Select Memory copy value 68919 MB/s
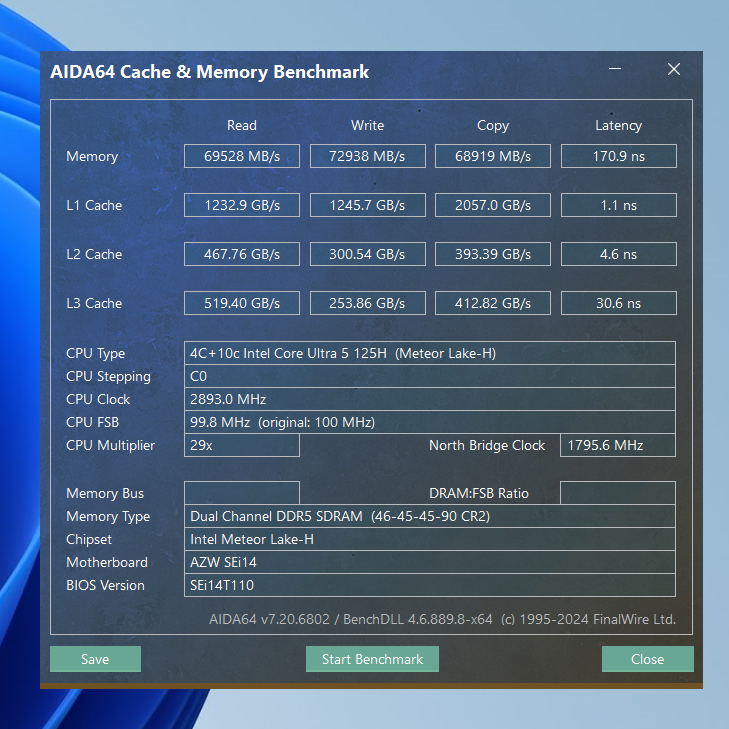 pyautogui.click(x=493, y=156)
